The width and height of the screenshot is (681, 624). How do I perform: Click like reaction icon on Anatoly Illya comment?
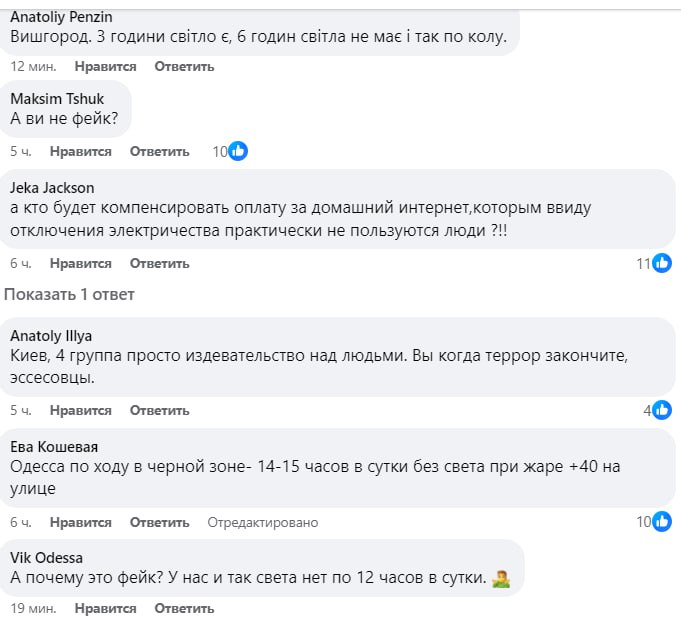pos(662,410)
